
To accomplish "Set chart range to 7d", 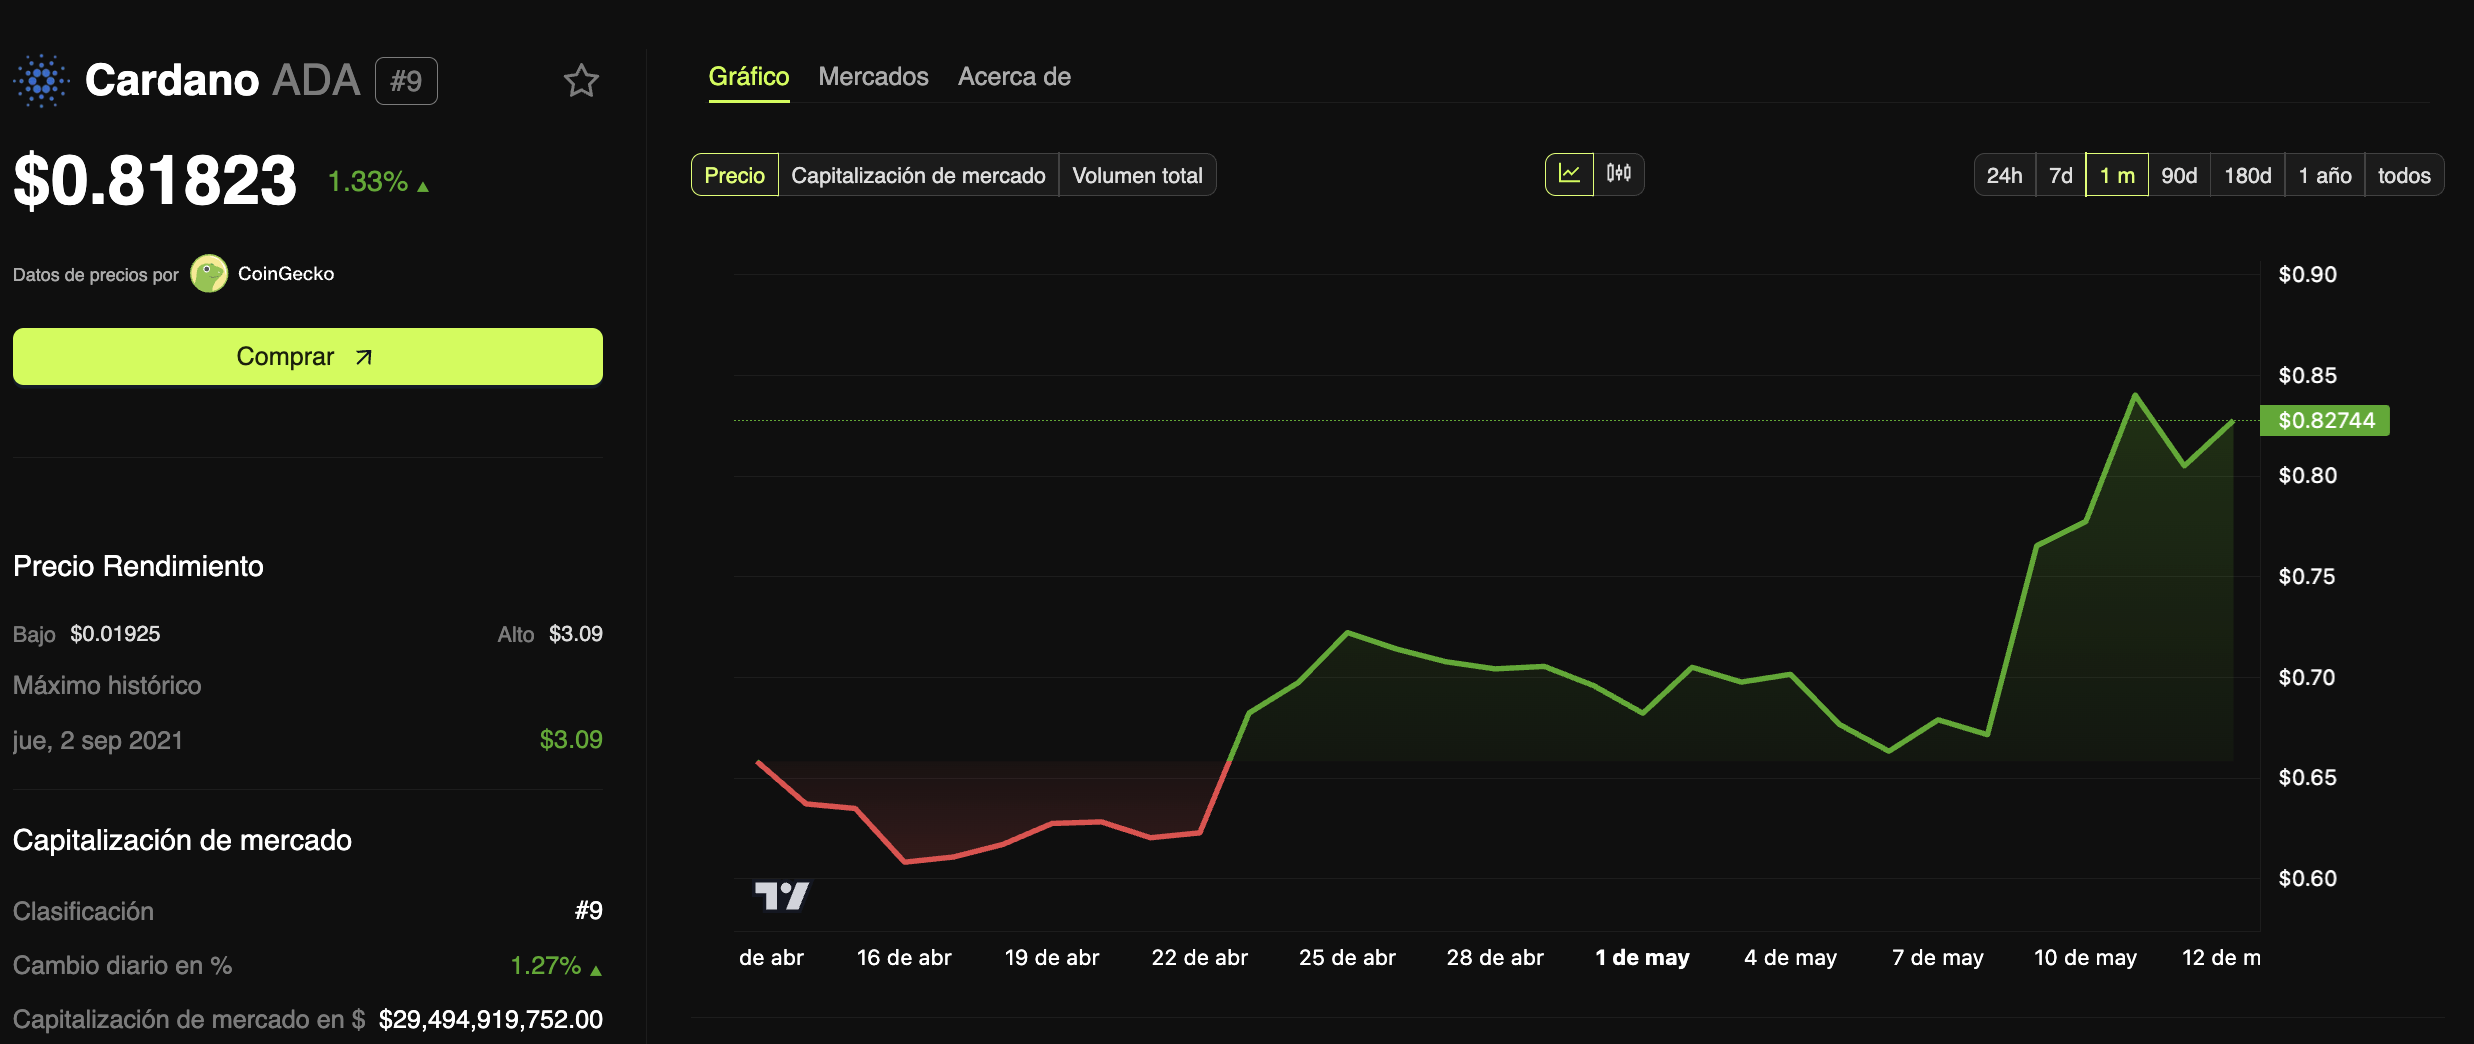I will click(2060, 175).
